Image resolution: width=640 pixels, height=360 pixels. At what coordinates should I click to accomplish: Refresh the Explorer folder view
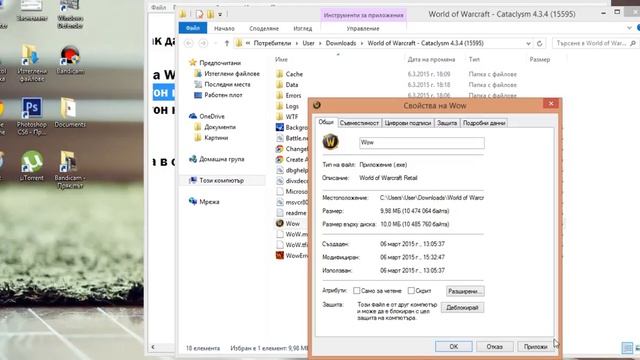coord(540,43)
